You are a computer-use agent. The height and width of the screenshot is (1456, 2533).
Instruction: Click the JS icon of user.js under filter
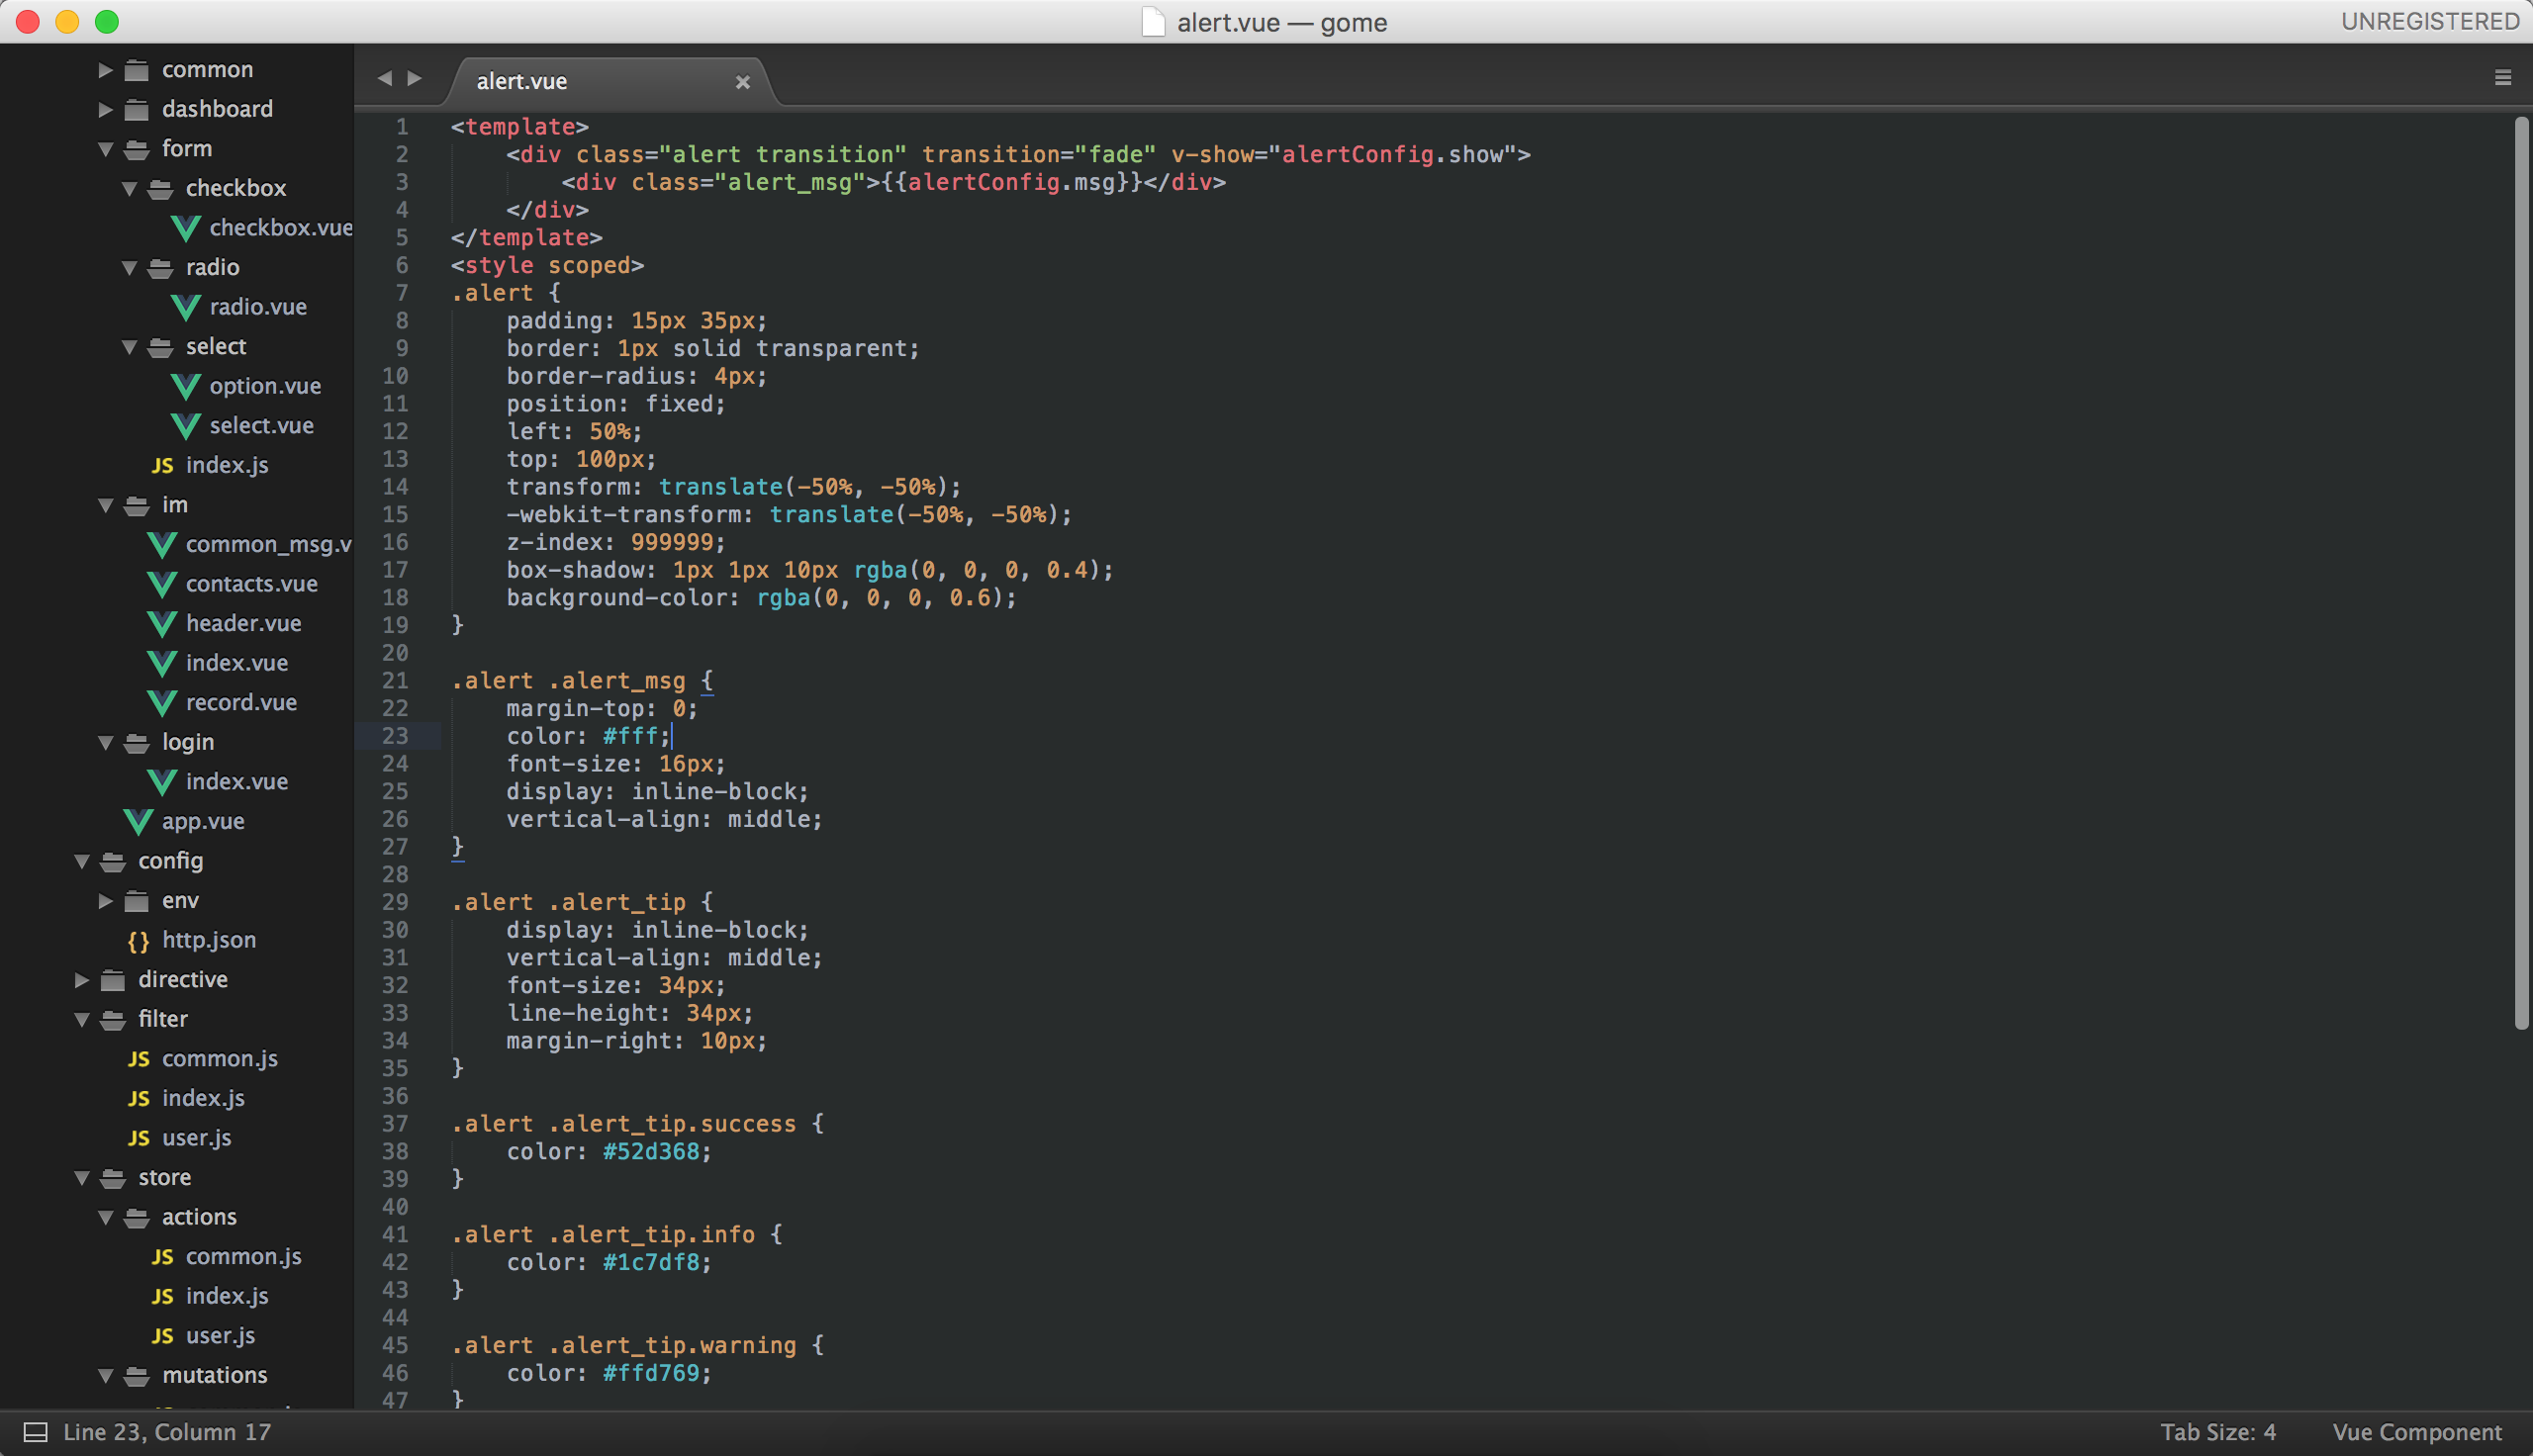[x=139, y=1138]
